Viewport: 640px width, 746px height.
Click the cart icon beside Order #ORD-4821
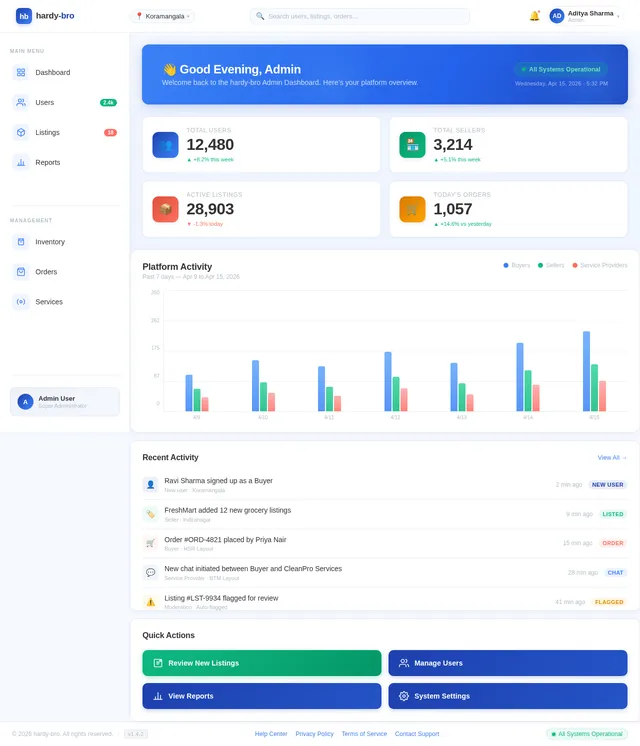click(150, 543)
